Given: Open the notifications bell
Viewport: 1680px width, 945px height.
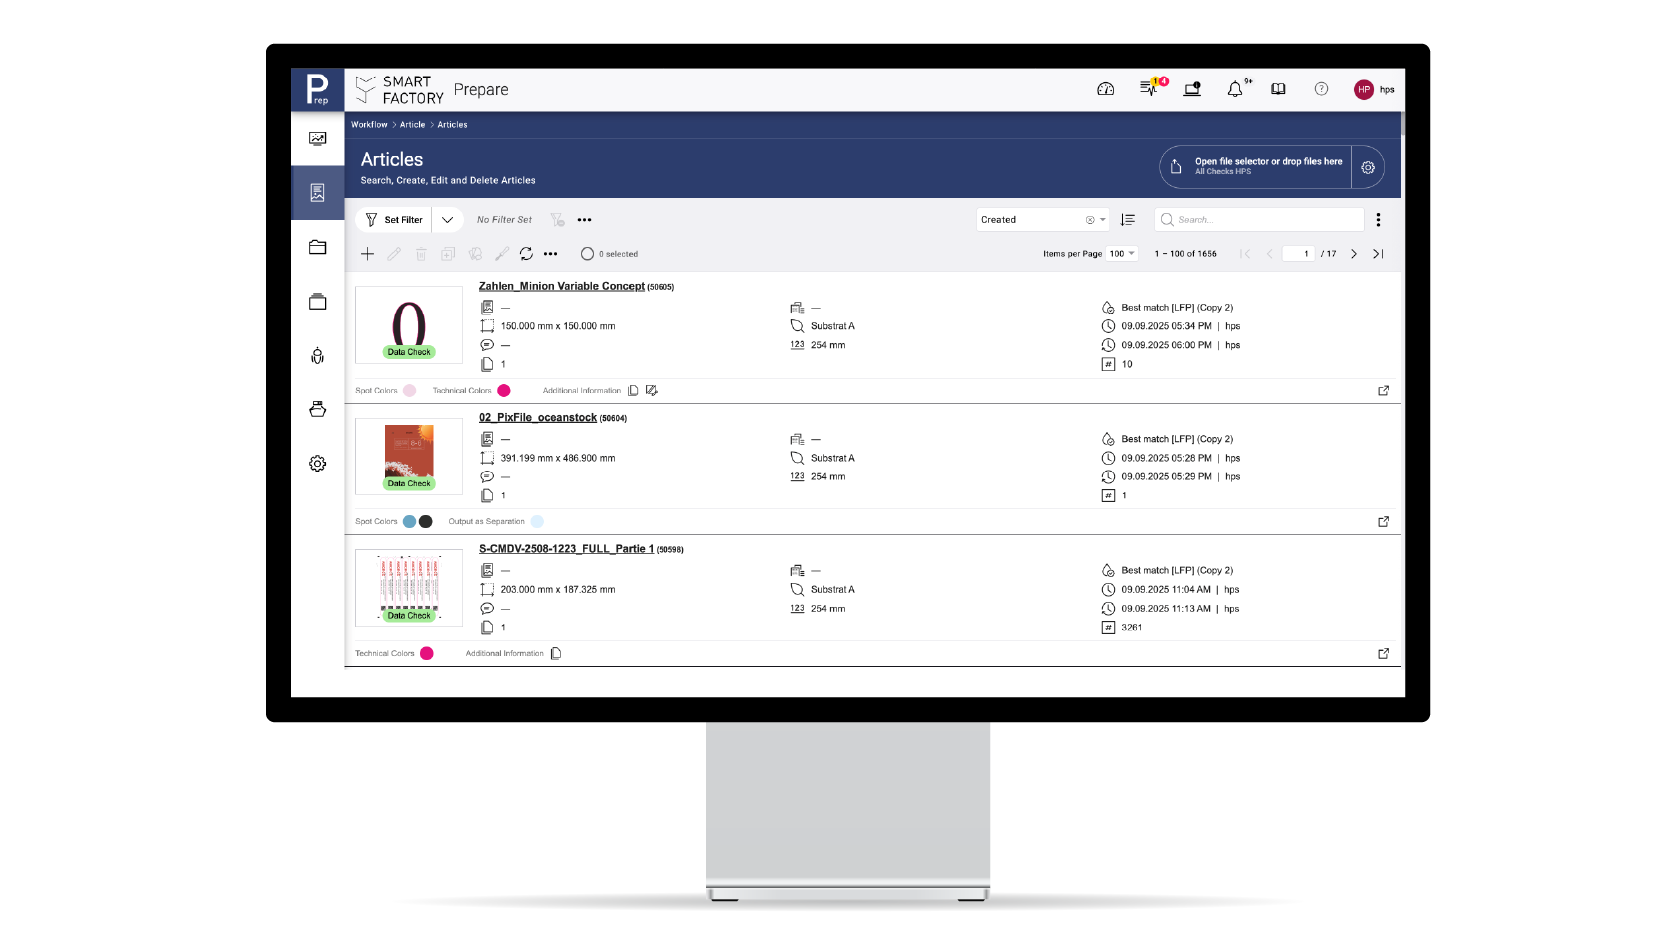Looking at the screenshot, I should point(1235,89).
